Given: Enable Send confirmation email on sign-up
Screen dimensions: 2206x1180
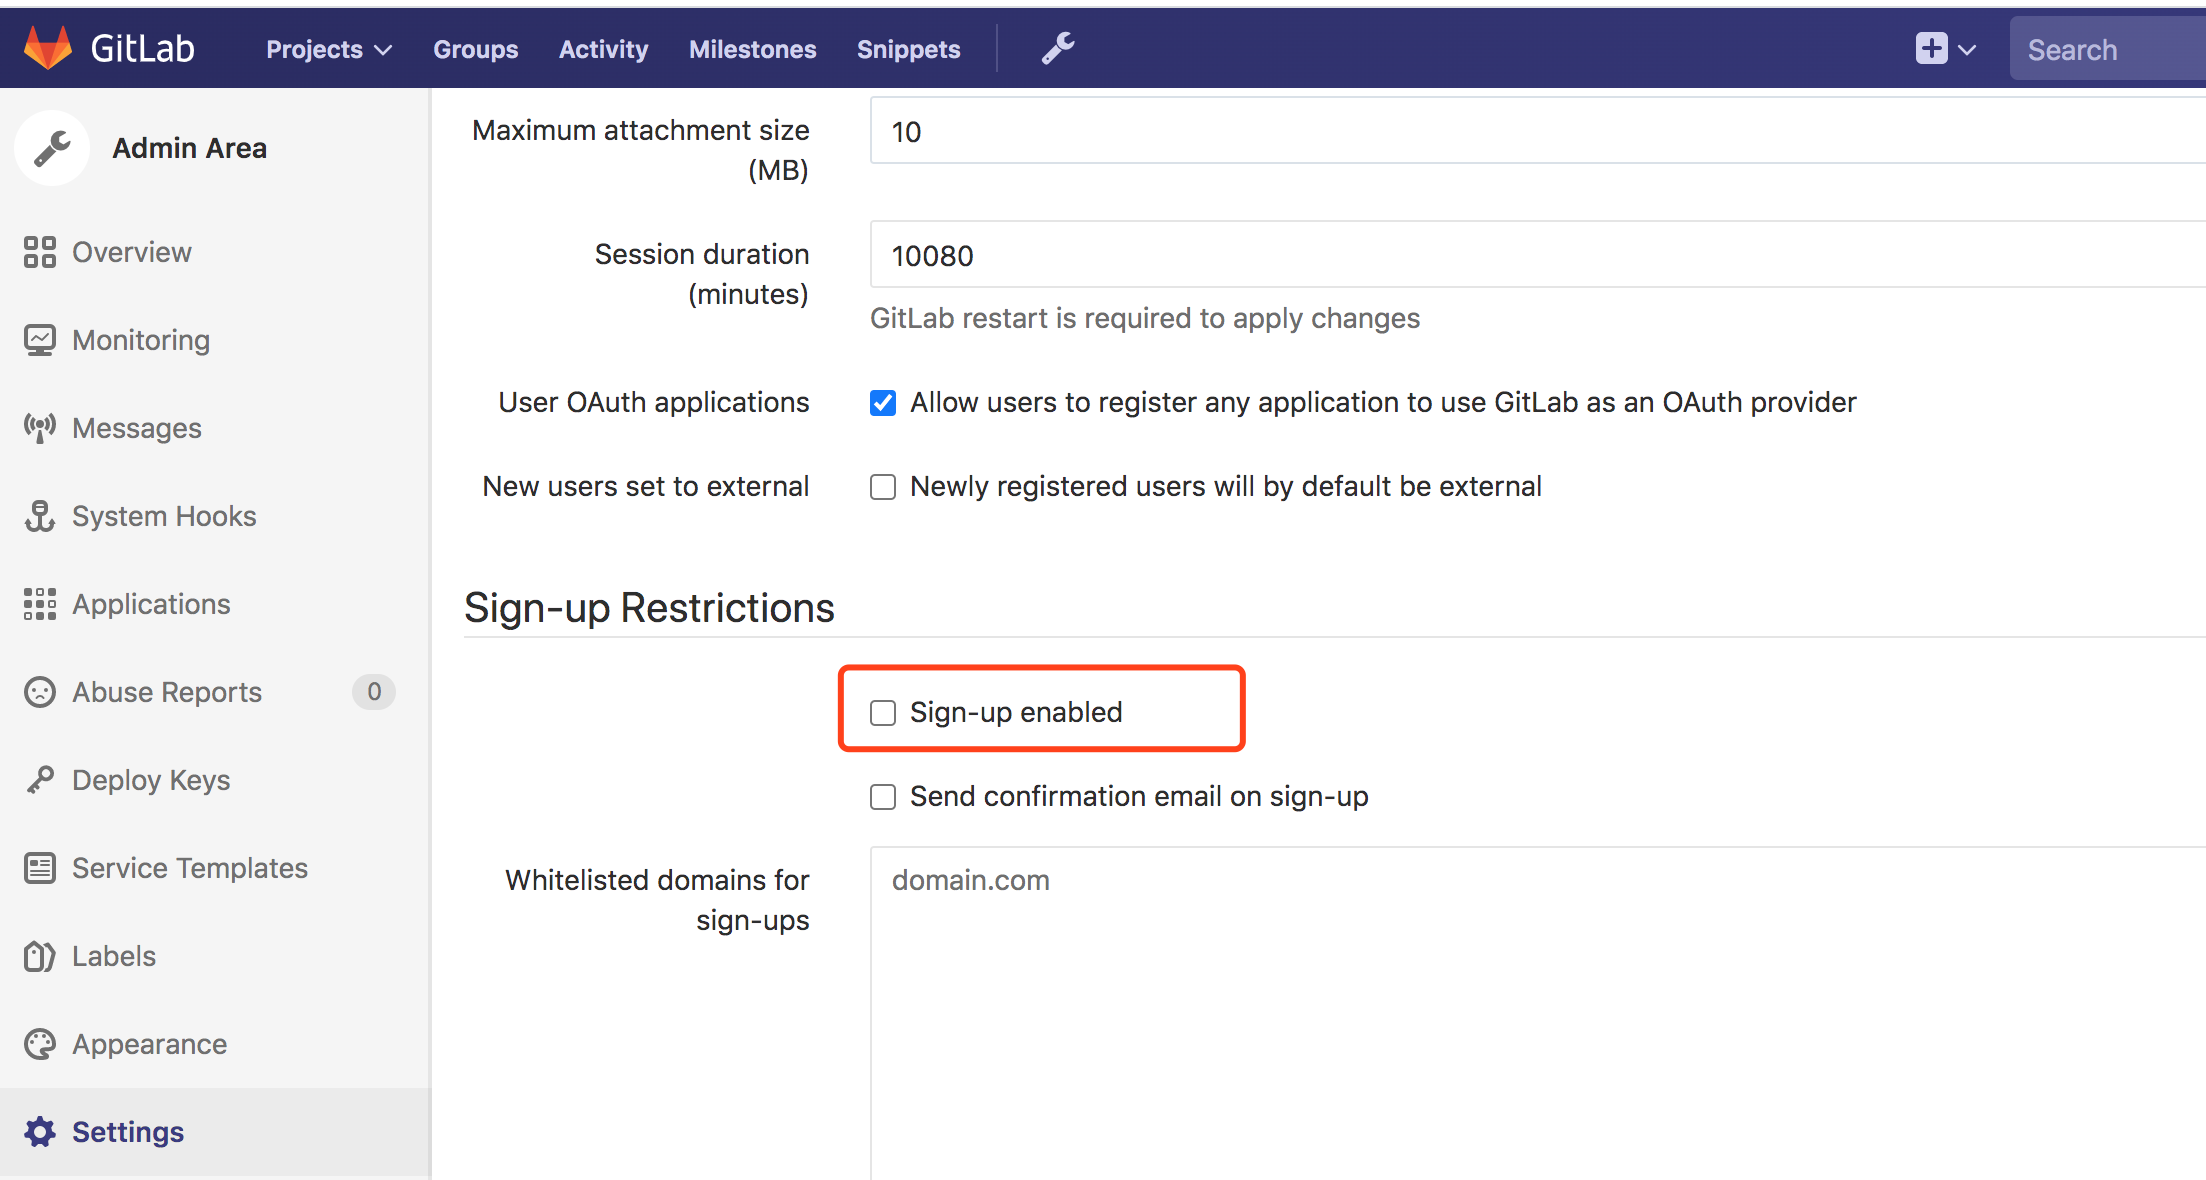Looking at the screenshot, I should pyautogui.click(x=883, y=797).
